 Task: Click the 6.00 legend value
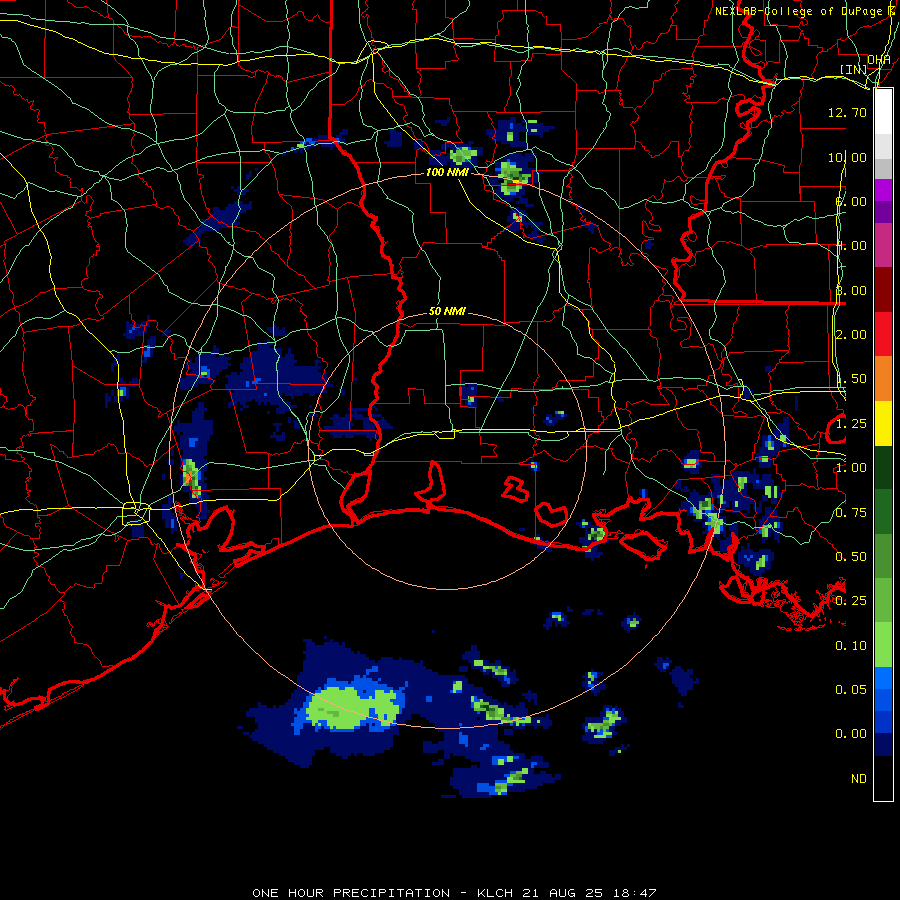click(850, 201)
